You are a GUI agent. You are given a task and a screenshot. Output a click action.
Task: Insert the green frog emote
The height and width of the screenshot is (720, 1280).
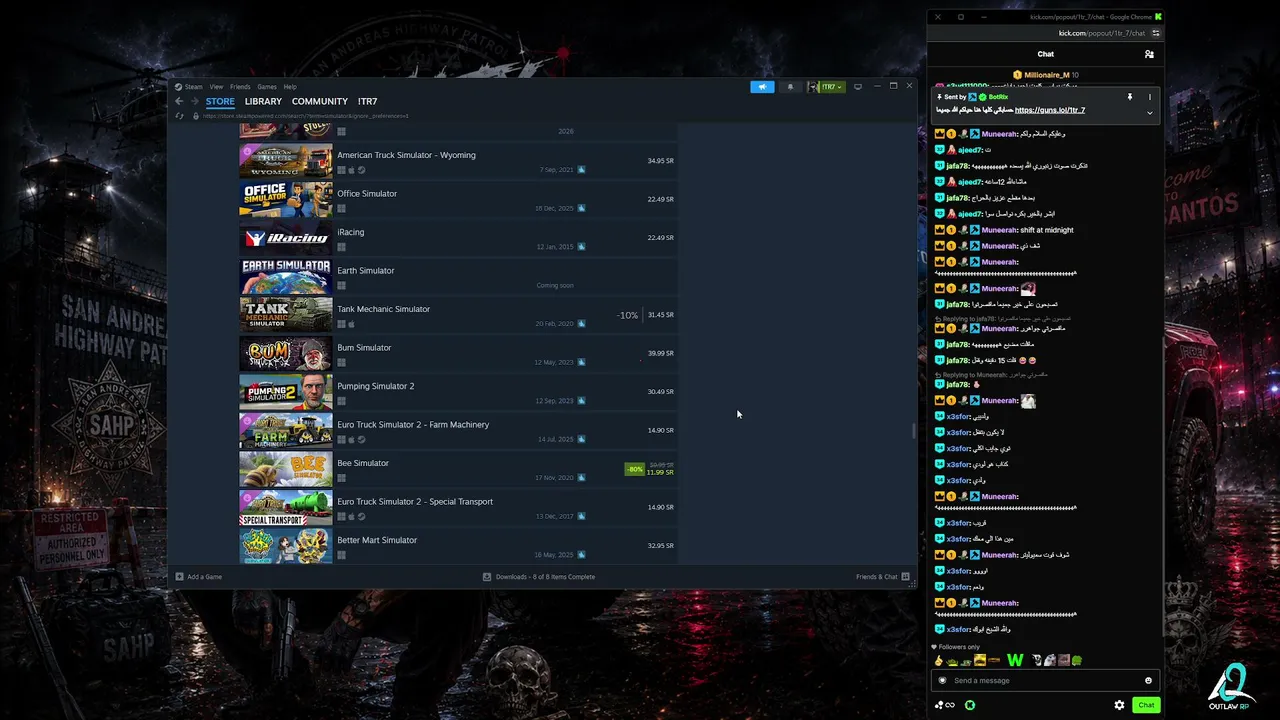pos(1077,661)
